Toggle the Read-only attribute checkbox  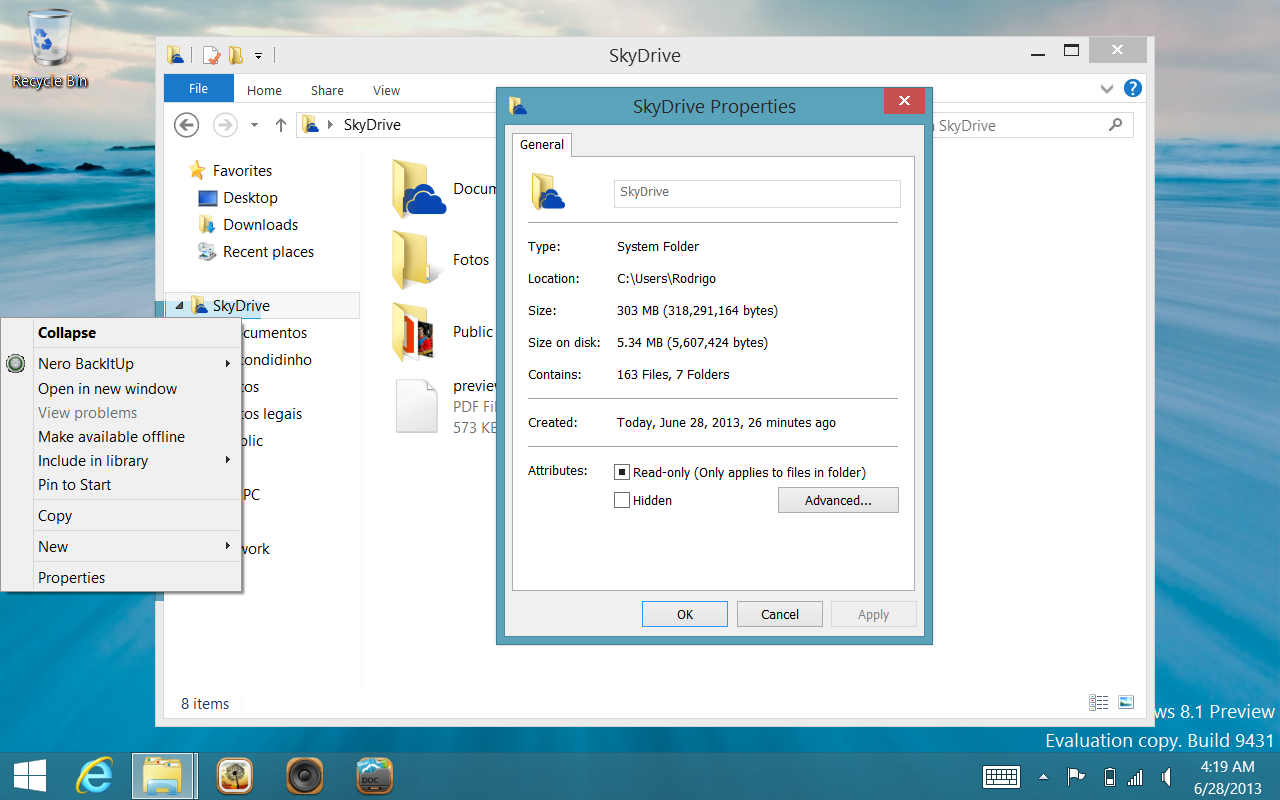[x=622, y=473]
